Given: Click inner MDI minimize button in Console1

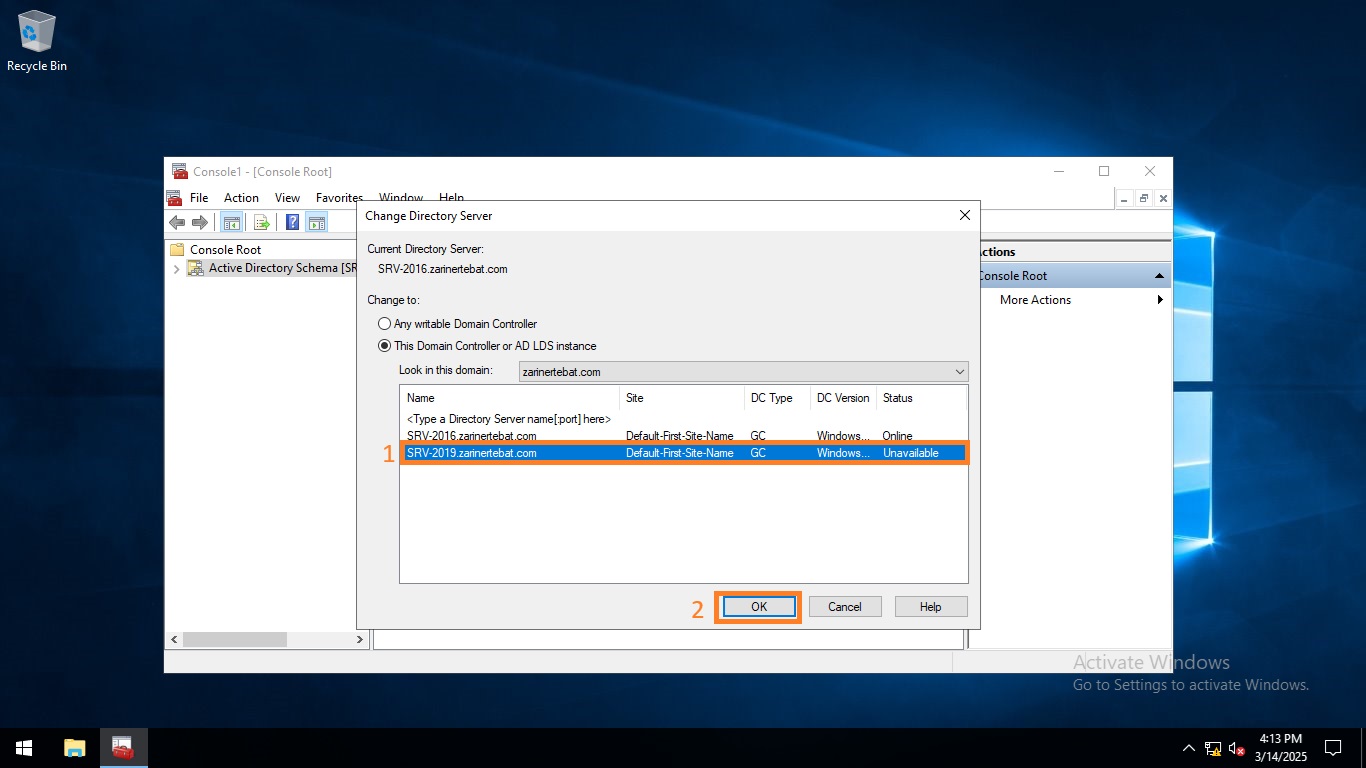Looking at the screenshot, I should 1126,199.
